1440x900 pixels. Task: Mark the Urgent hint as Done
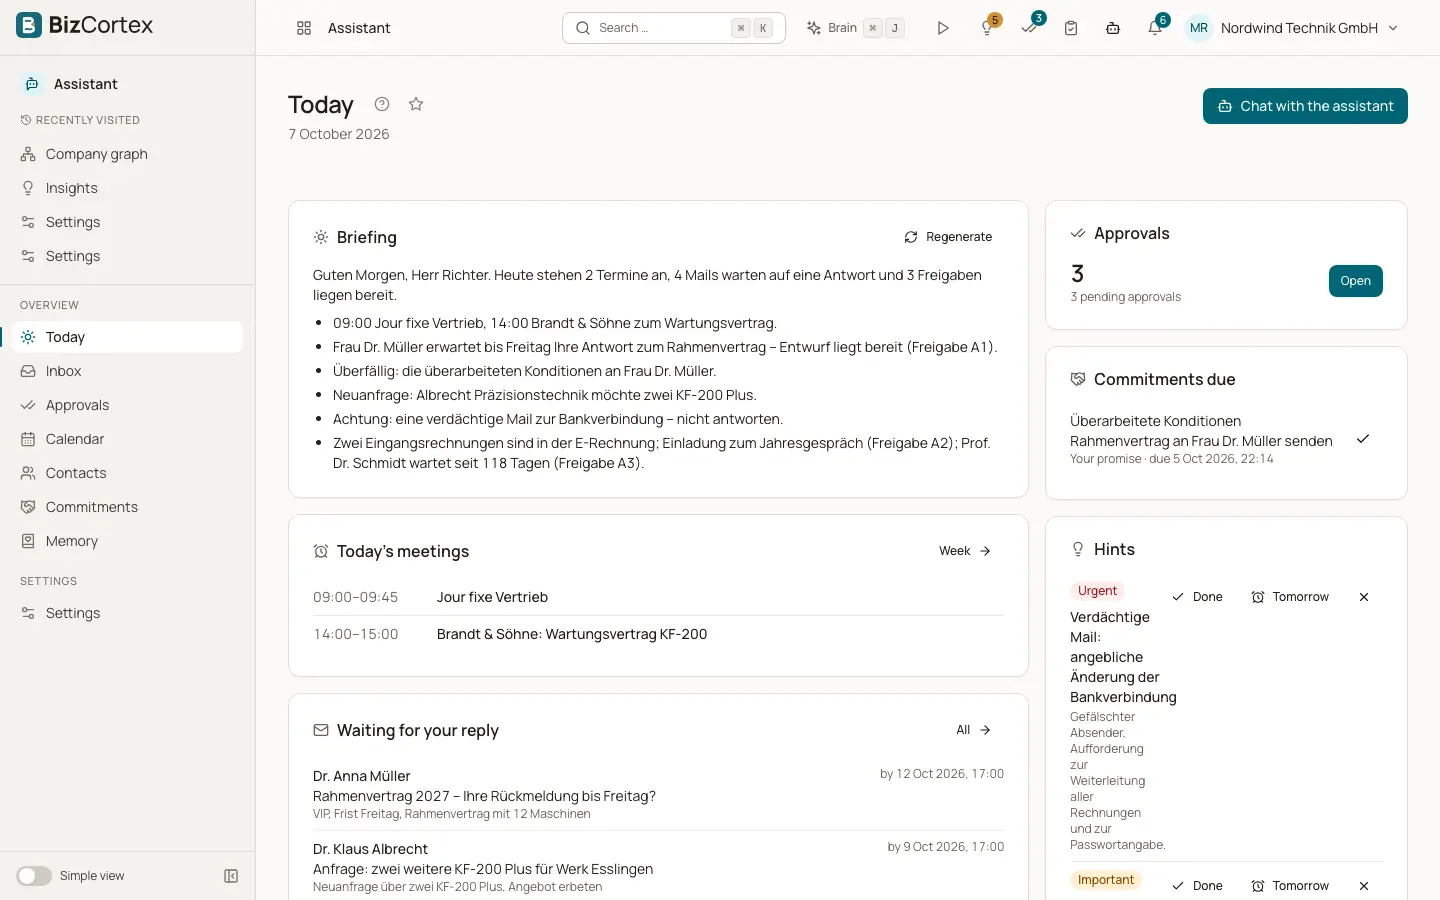[1197, 597]
